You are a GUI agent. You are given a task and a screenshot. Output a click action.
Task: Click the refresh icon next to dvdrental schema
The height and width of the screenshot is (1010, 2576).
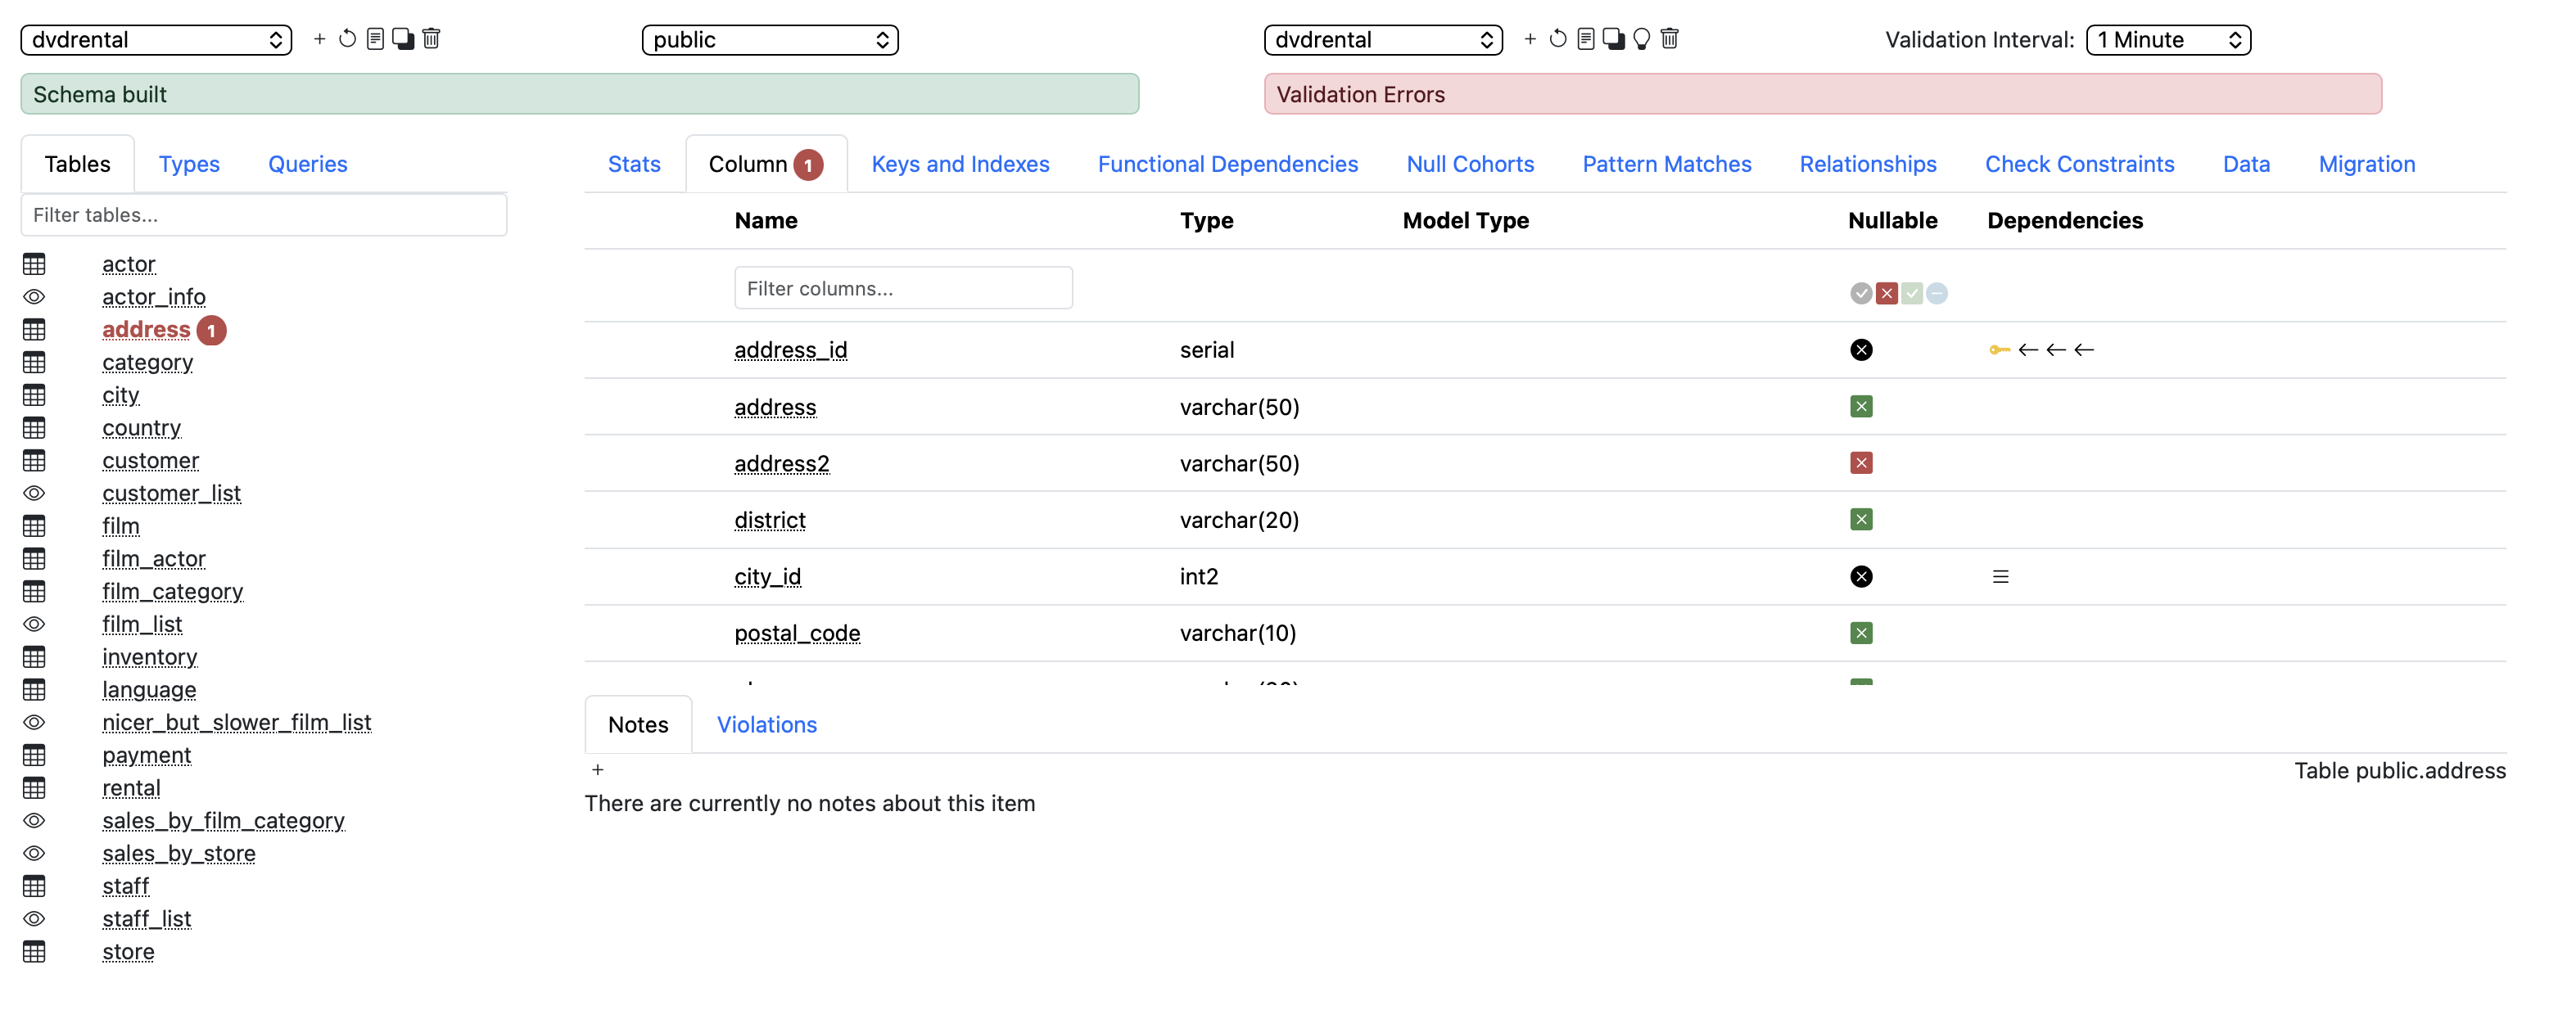pos(346,39)
